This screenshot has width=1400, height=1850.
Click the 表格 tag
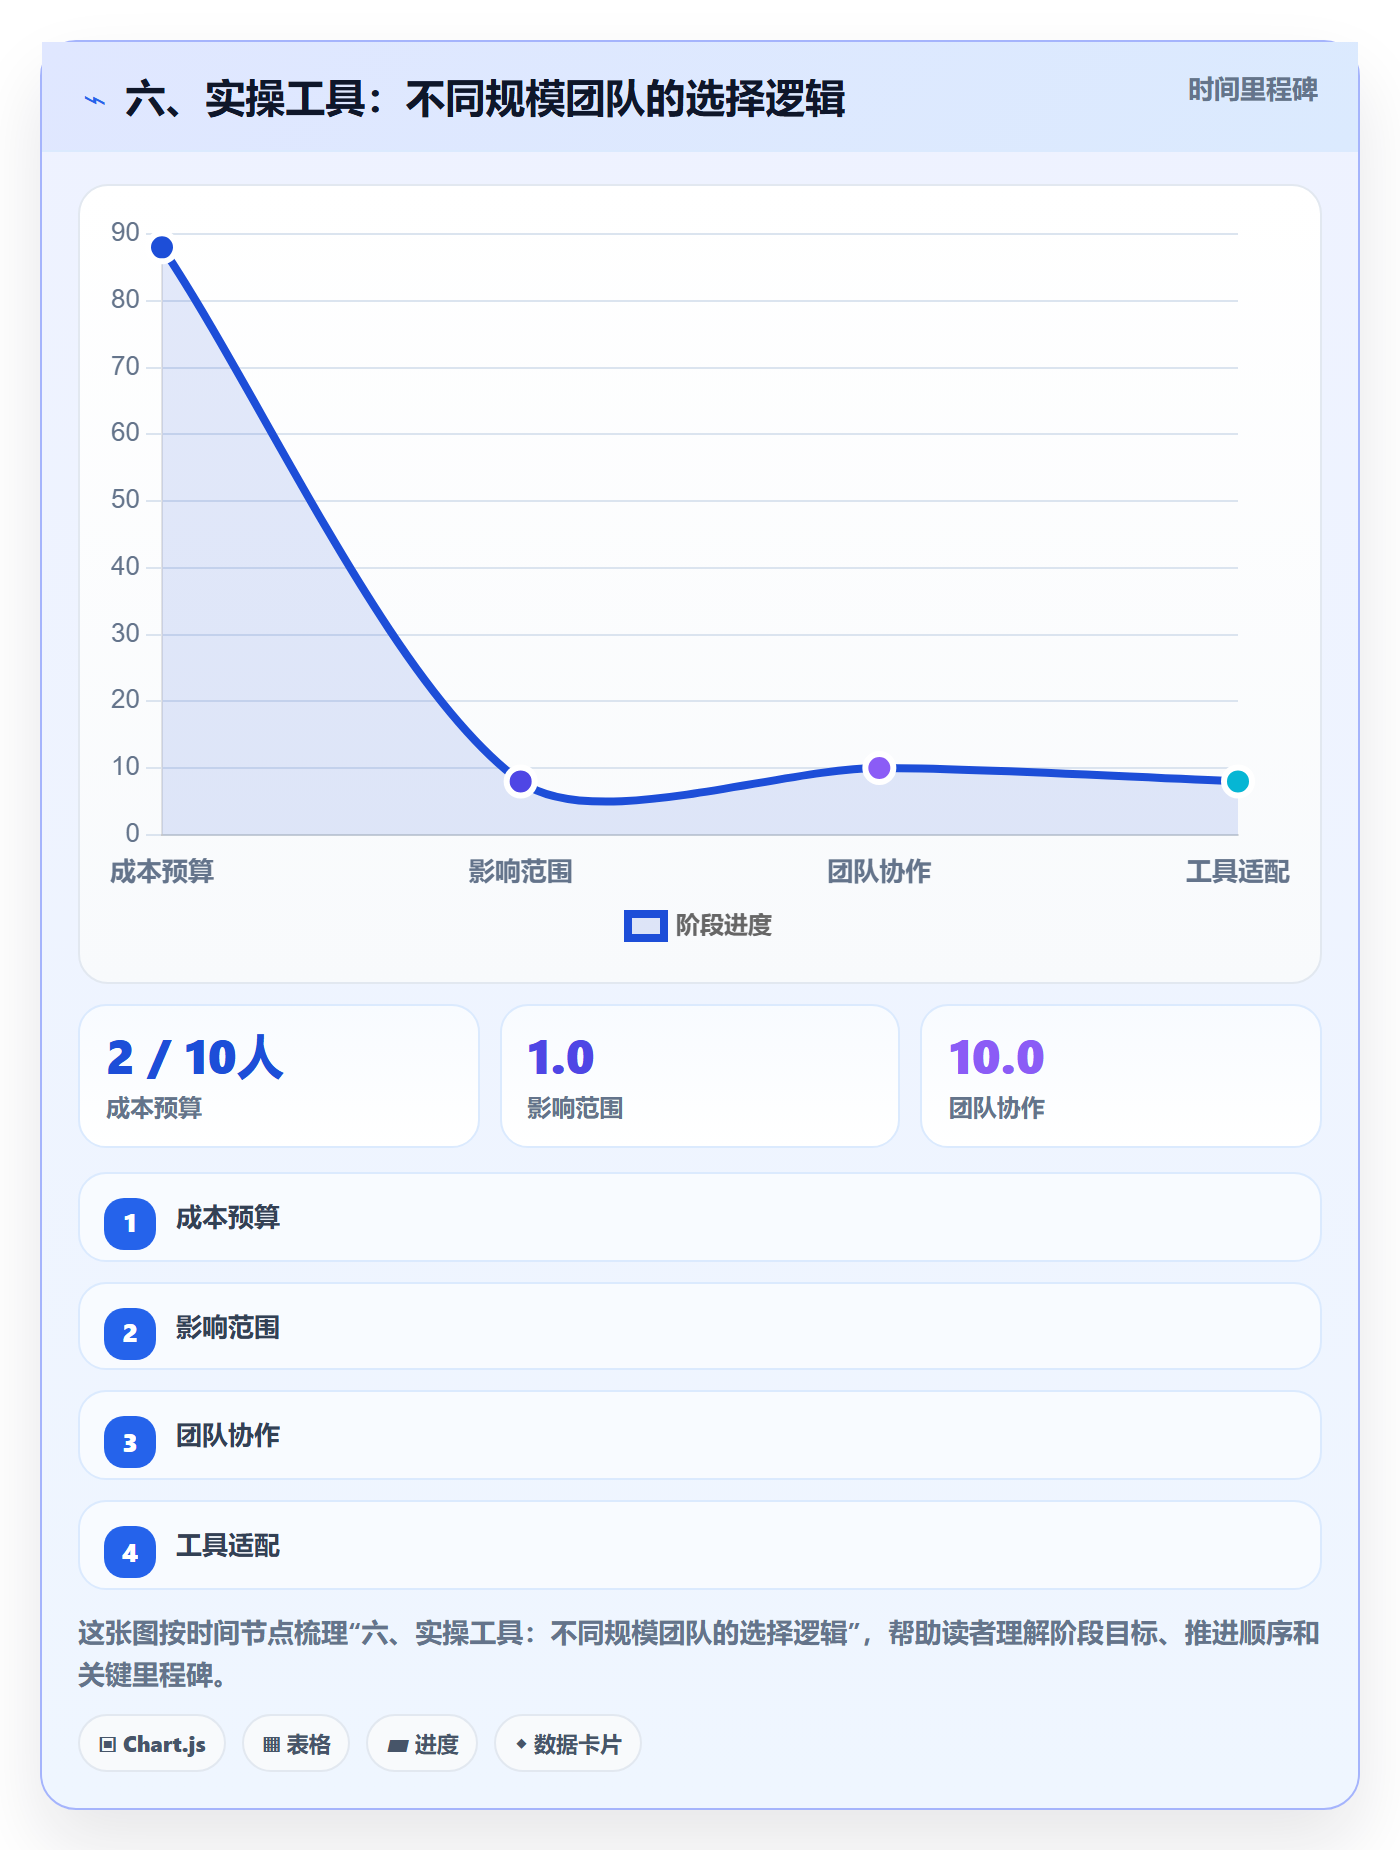[296, 1744]
